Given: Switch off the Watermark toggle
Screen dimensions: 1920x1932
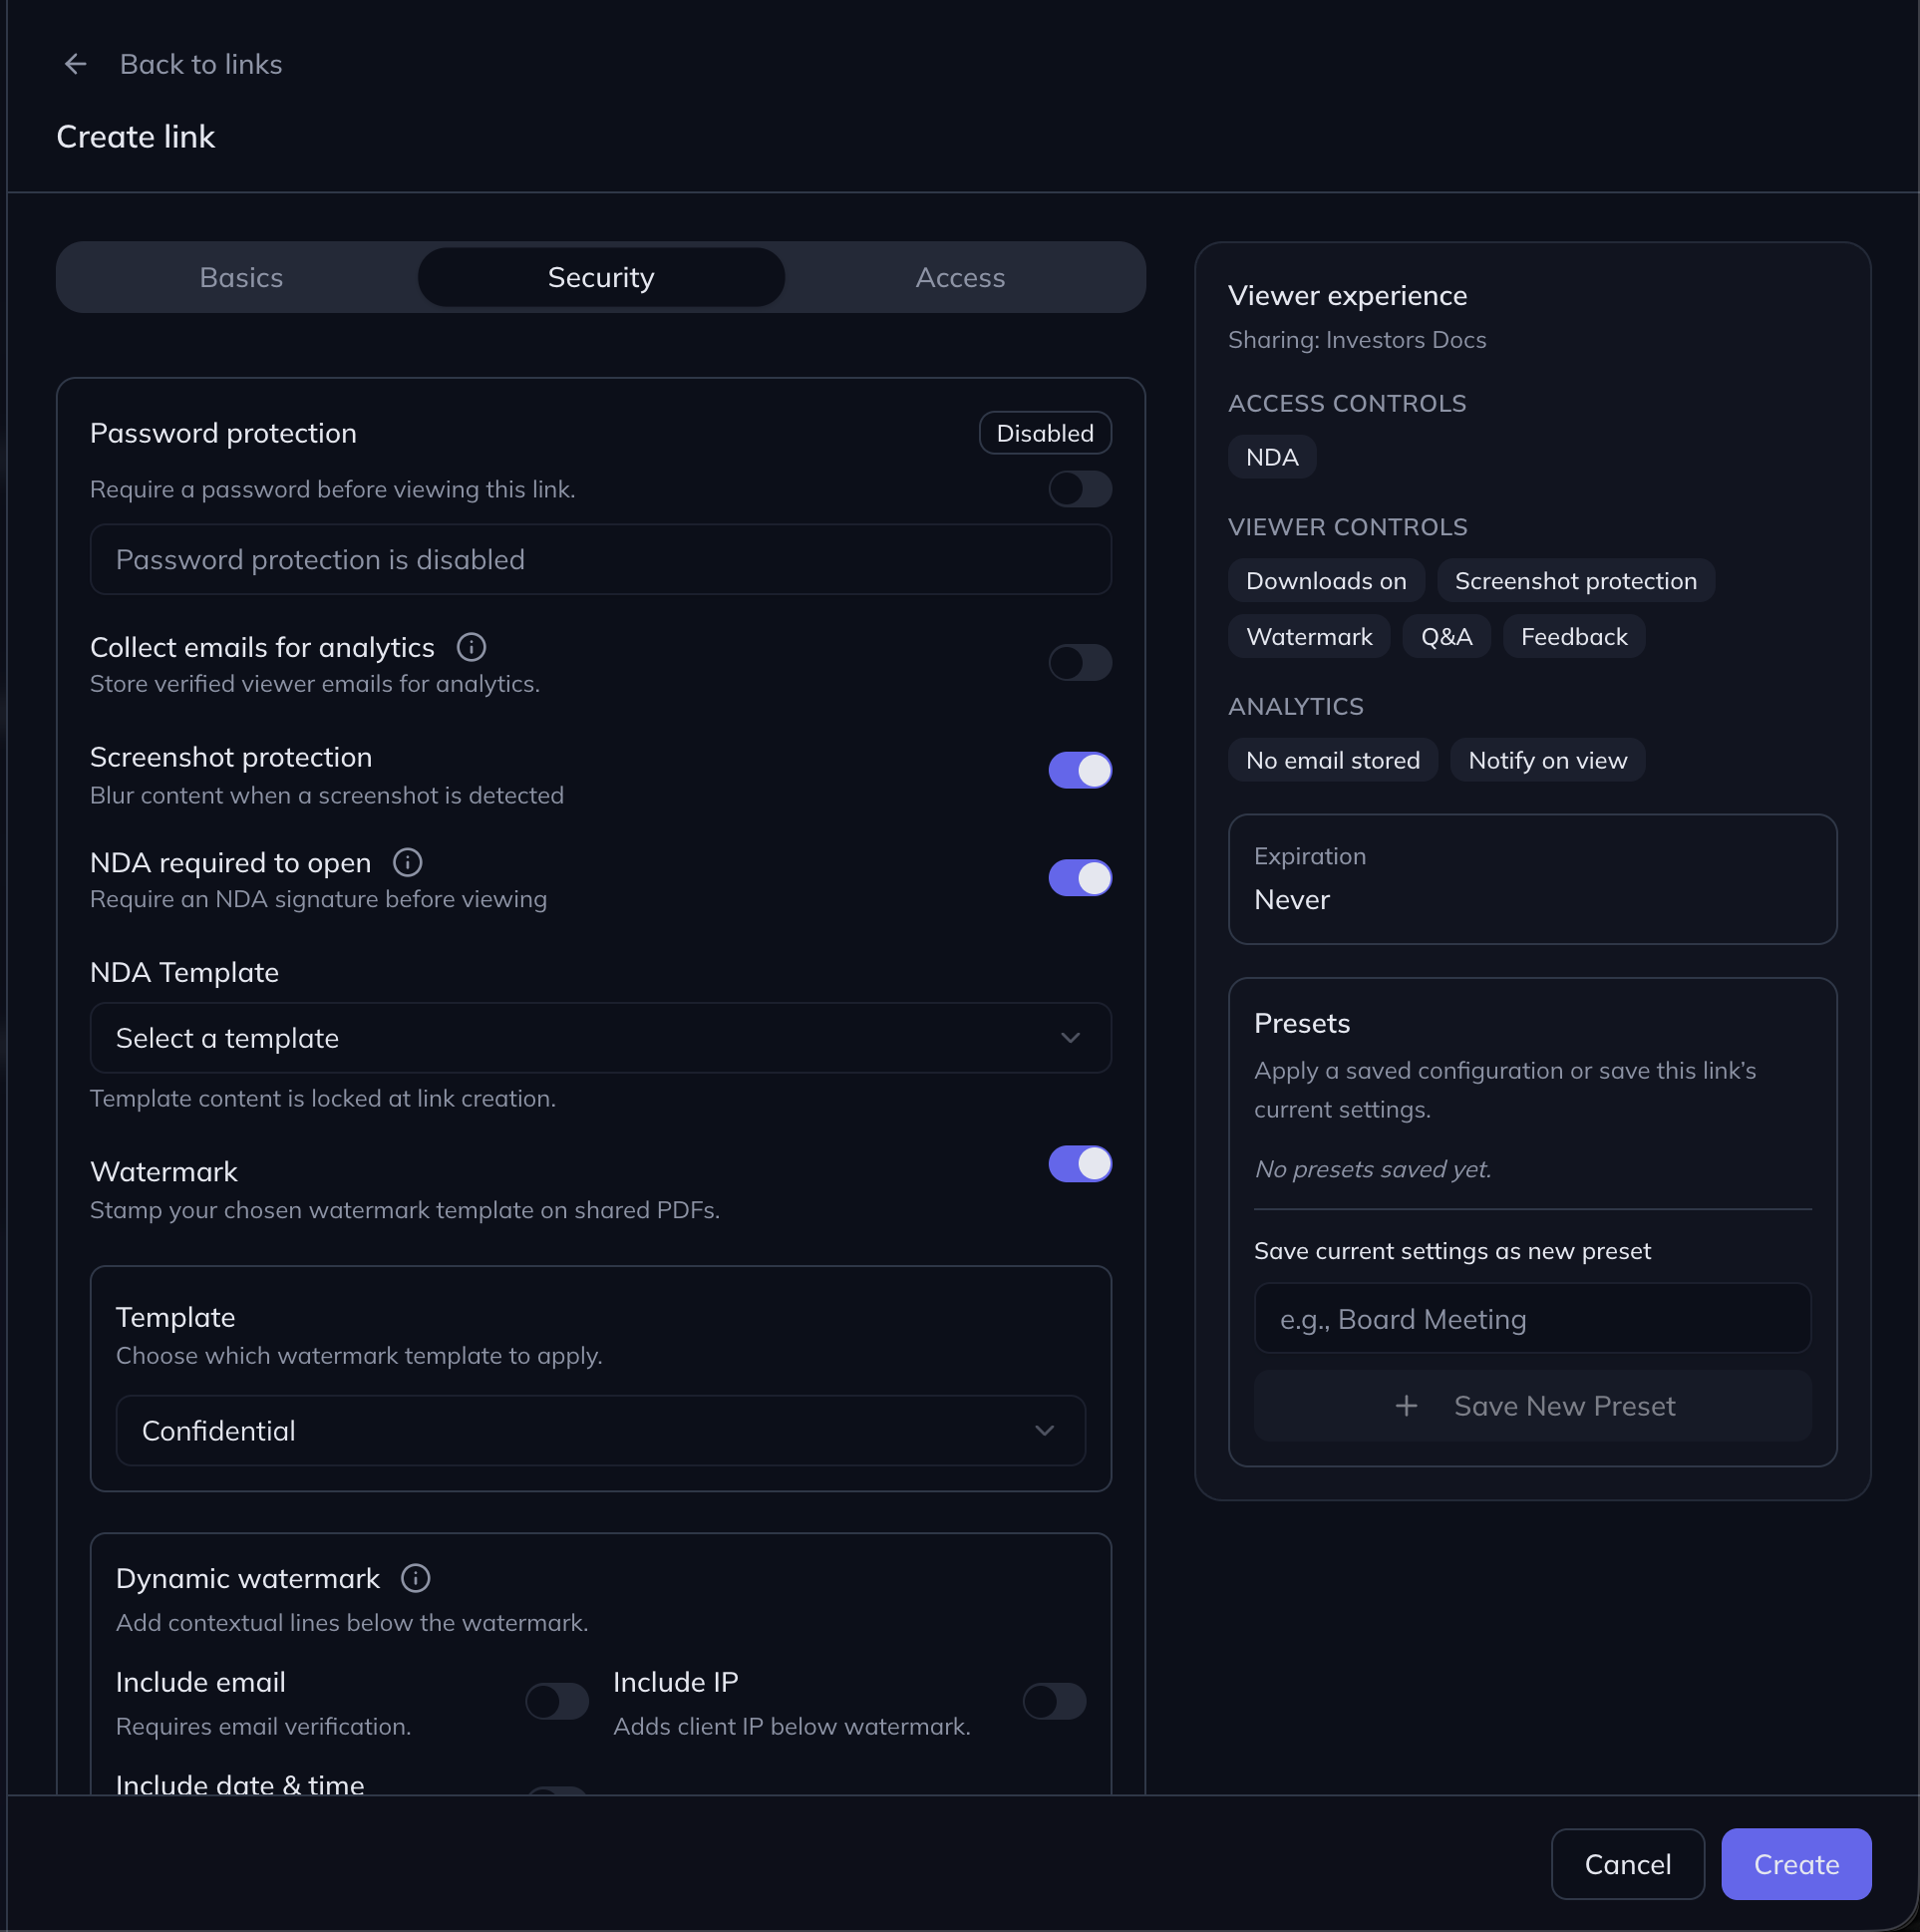Looking at the screenshot, I should tap(1079, 1164).
